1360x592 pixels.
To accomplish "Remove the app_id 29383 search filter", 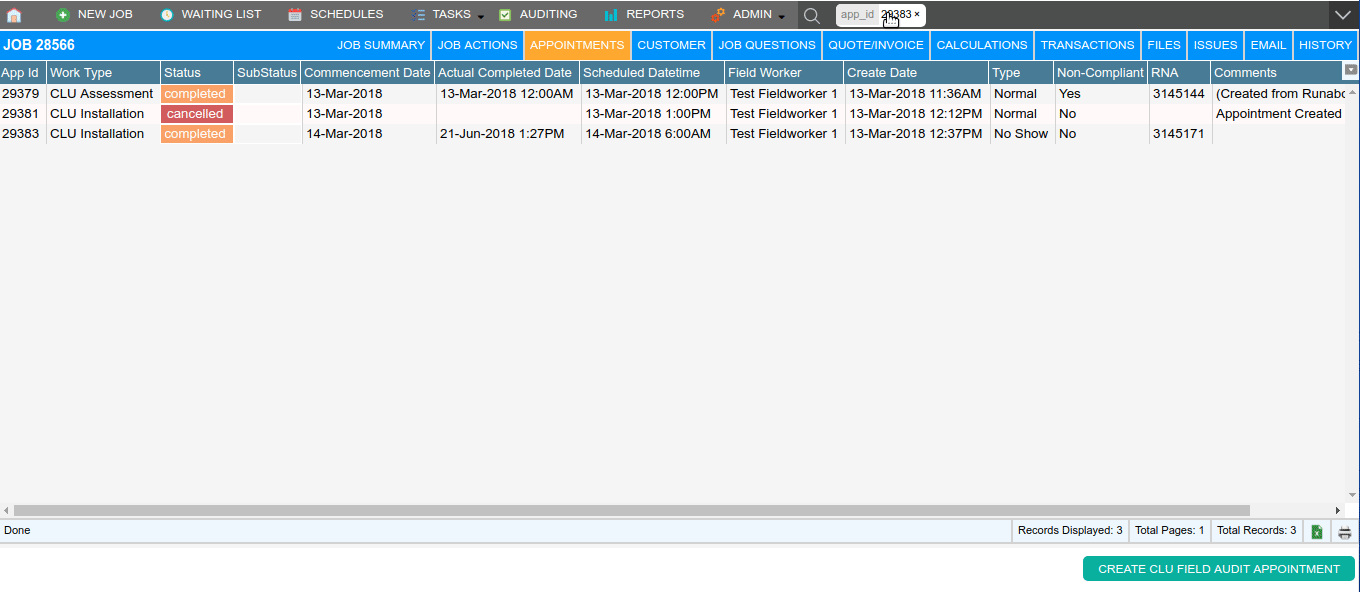I will click(917, 15).
